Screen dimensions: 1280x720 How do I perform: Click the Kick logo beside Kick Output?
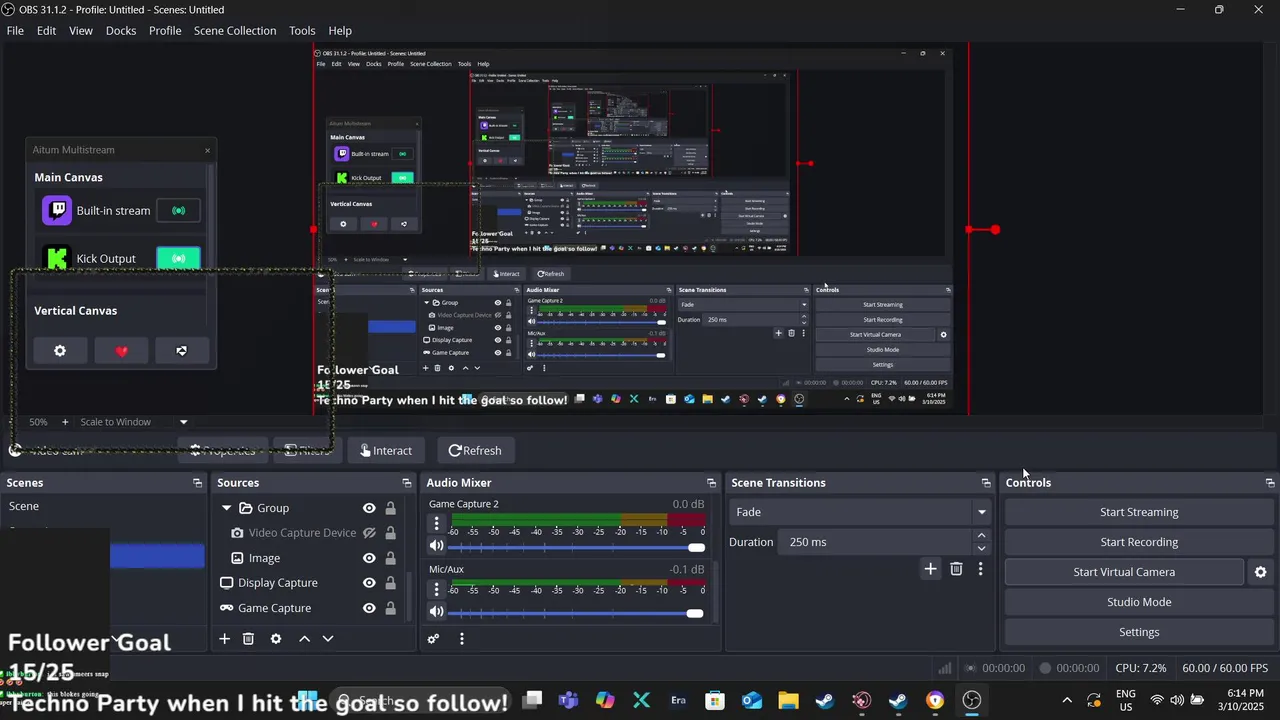[57, 258]
